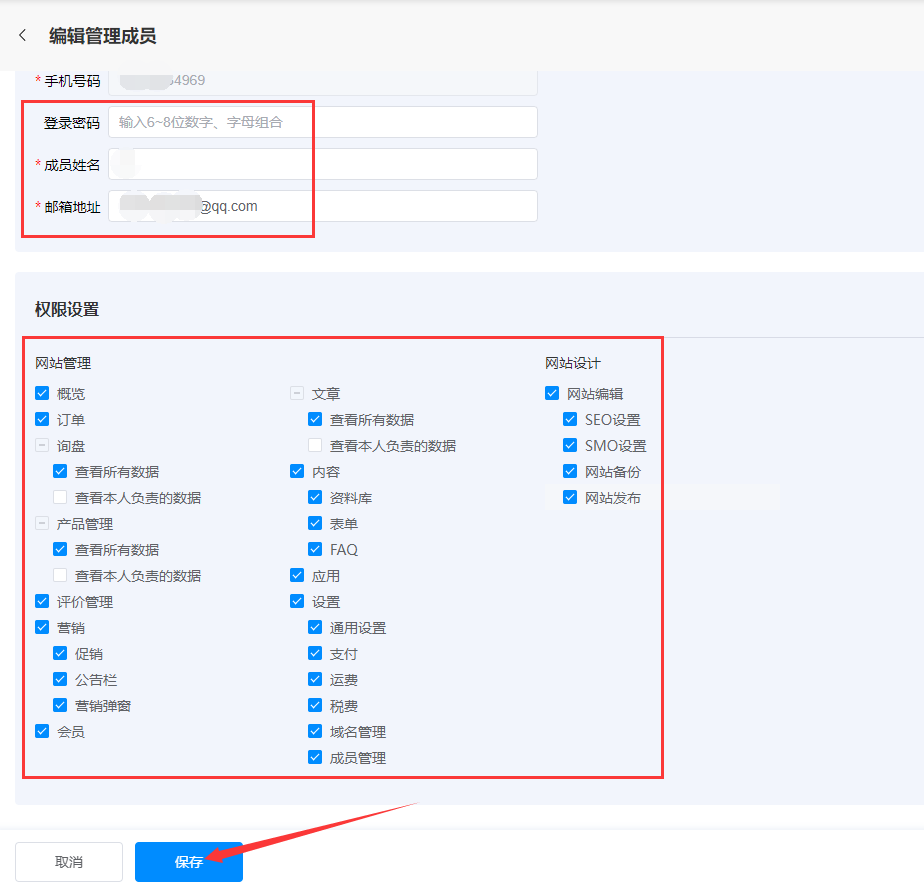
Task: Uncheck the 网站发布 checkbox
Action: [x=570, y=498]
